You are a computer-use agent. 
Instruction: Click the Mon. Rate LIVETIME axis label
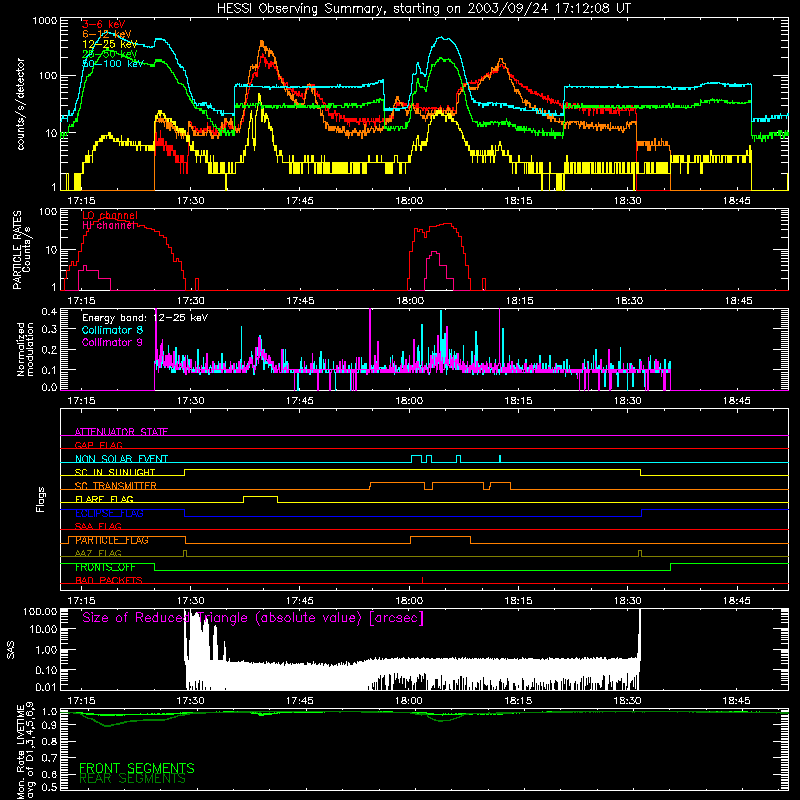[x=25, y=751]
